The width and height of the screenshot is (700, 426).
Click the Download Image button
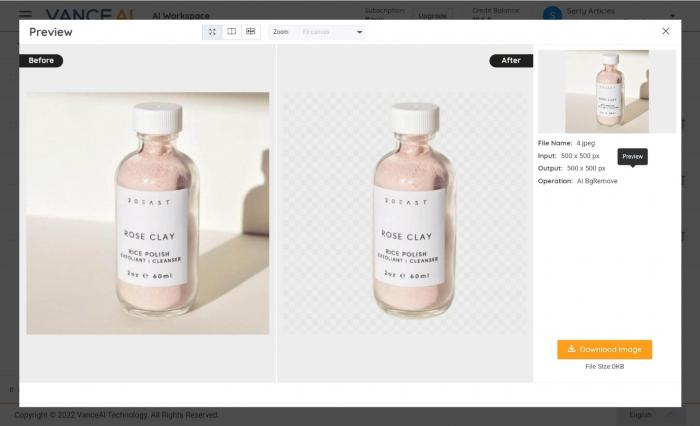(x=604, y=349)
